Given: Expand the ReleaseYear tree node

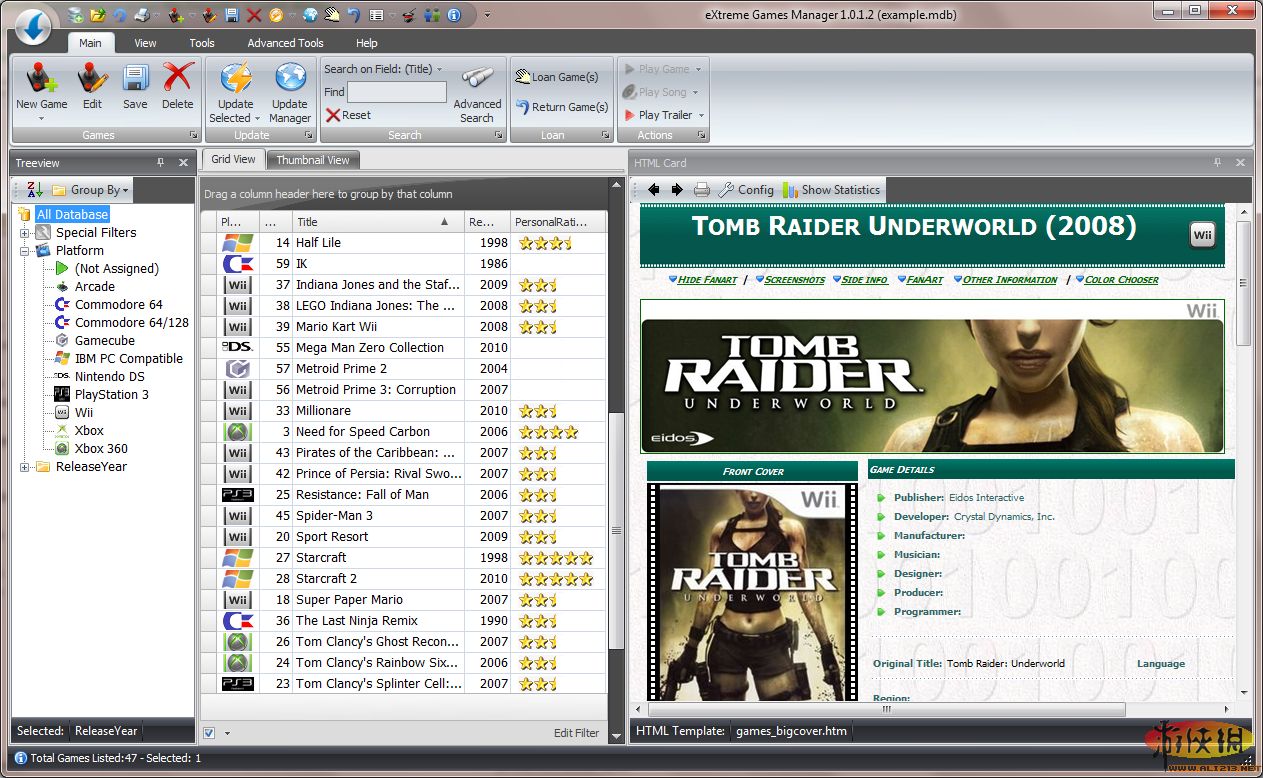Looking at the screenshot, I should (25, 467).
